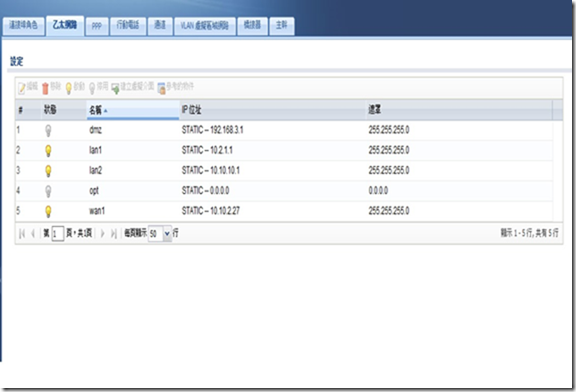
Task: Select the wan1 interface name
Action: coord(97,211)
